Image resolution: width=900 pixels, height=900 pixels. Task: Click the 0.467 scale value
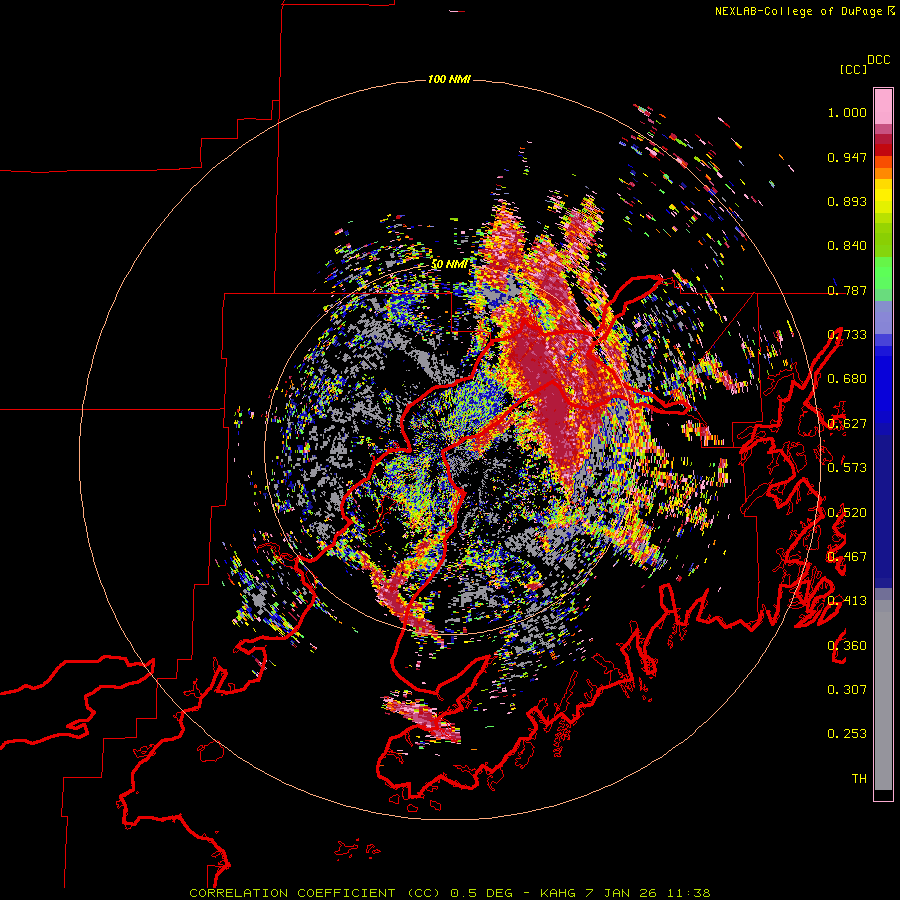(x=847, y=556)
